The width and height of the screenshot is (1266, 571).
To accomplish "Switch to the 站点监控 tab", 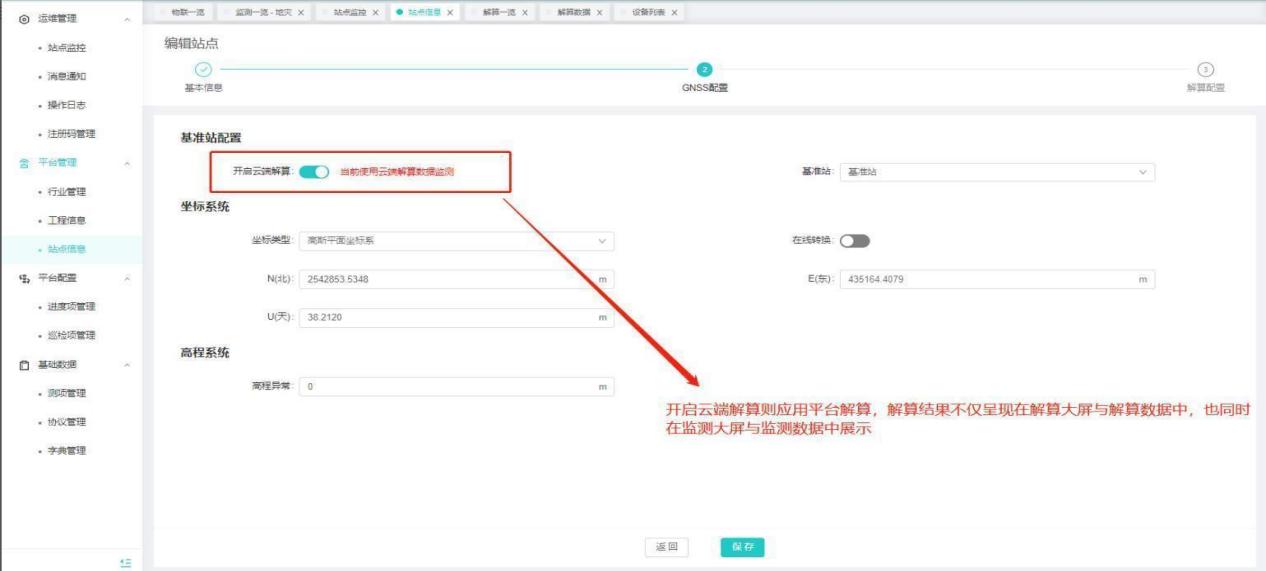I will tap(349, 12).
